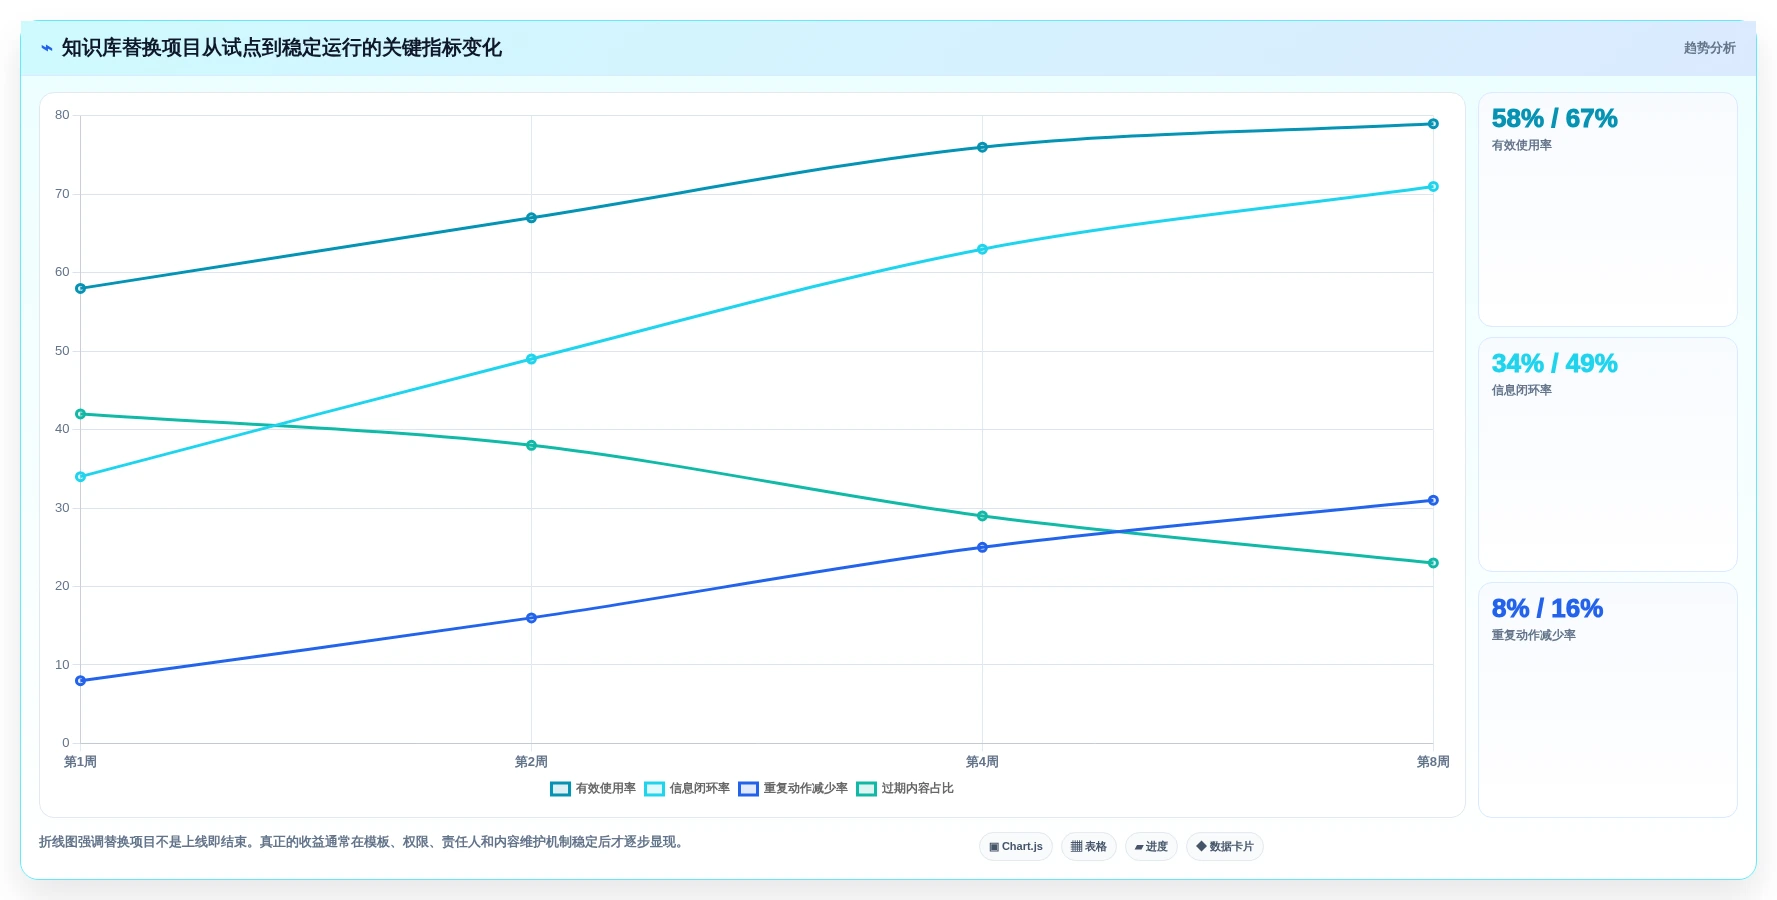Click the 趋势分析 label in header

(1709, 48)
